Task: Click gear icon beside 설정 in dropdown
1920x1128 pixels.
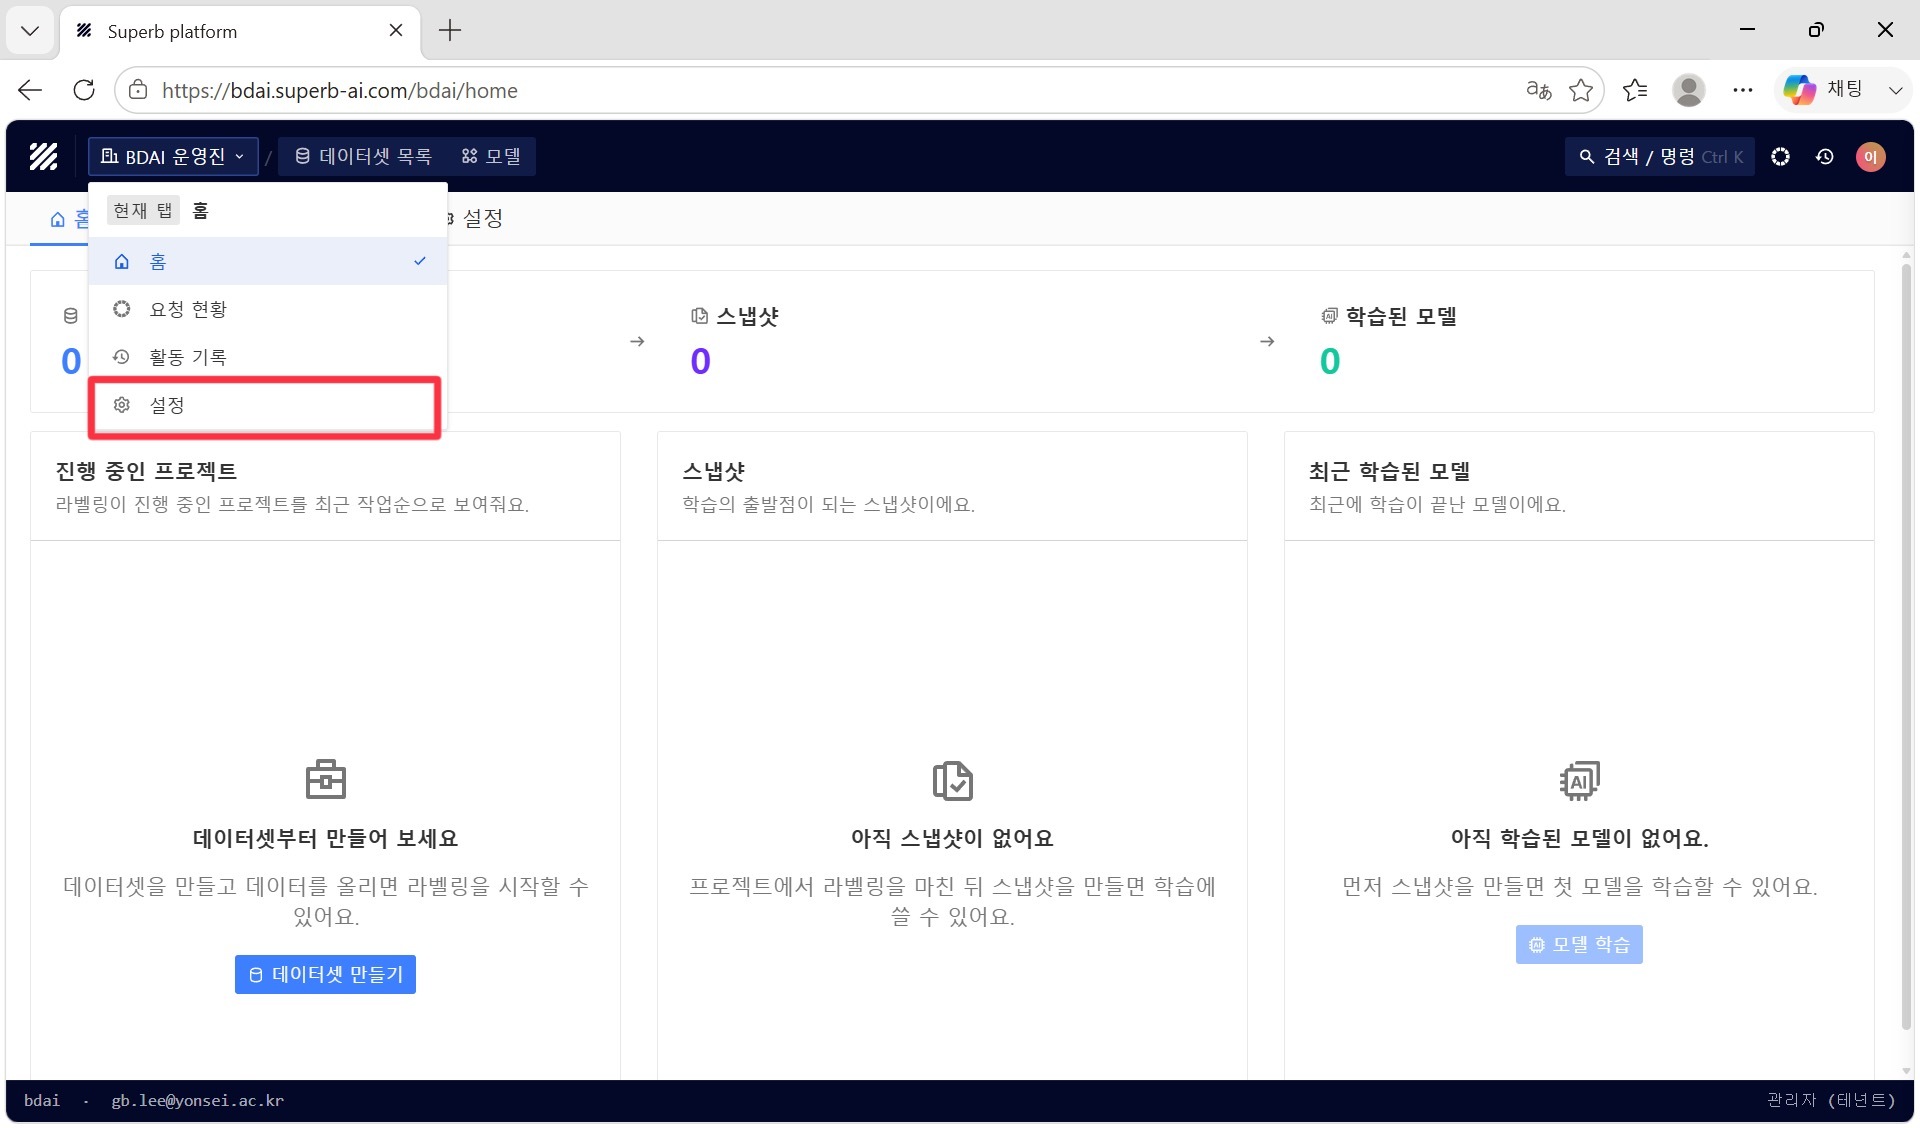Action: (122, 405)
